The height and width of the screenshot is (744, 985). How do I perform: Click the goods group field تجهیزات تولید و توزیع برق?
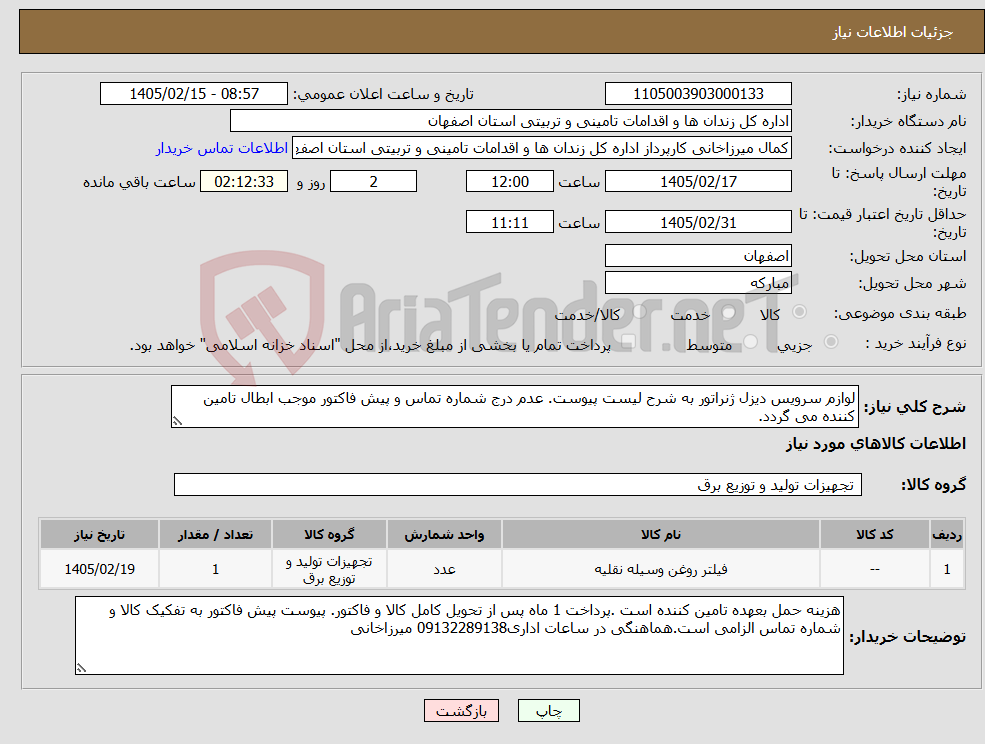518,484
